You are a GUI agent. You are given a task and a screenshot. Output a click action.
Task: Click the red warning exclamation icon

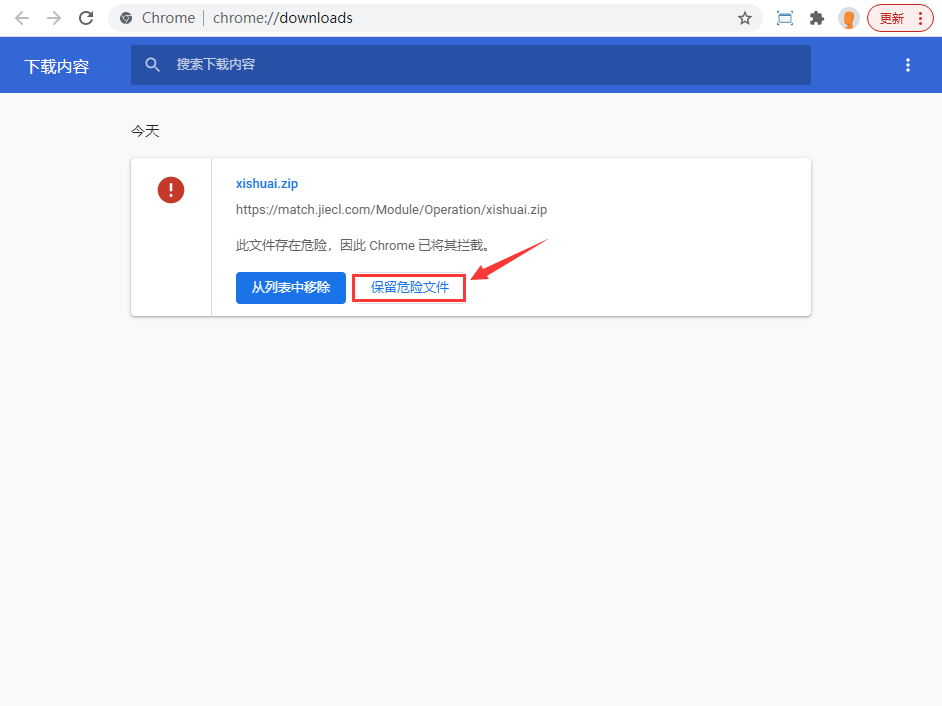click(171, 190)
